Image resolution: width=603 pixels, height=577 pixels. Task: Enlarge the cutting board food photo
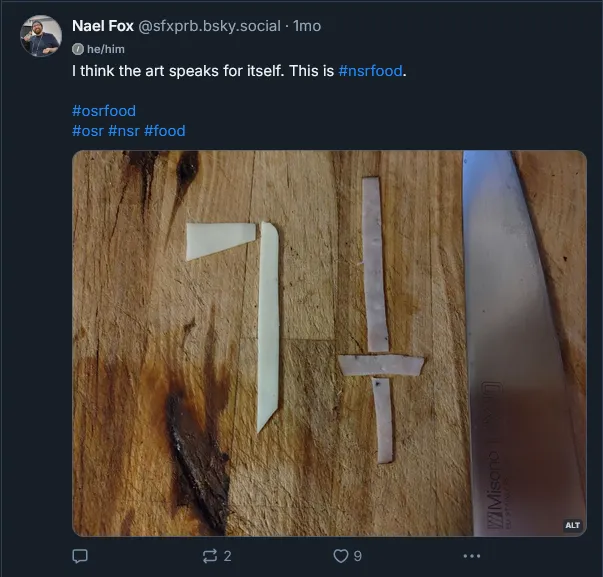pyautogui.click(x=329, y=343)
